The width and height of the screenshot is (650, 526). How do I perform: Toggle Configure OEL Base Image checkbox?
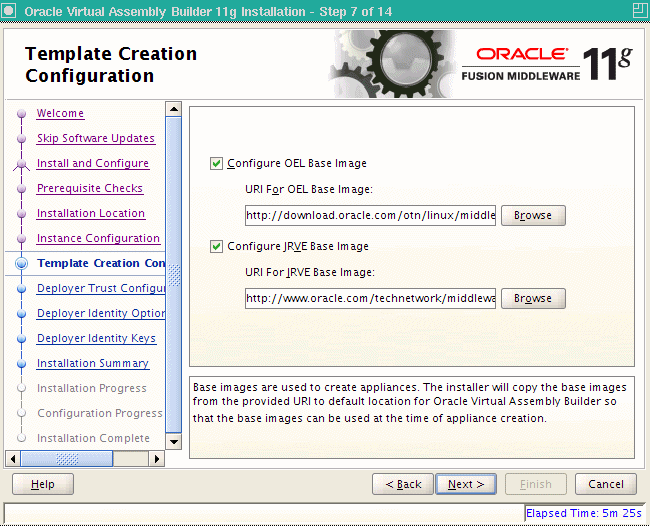click(216, 163)
